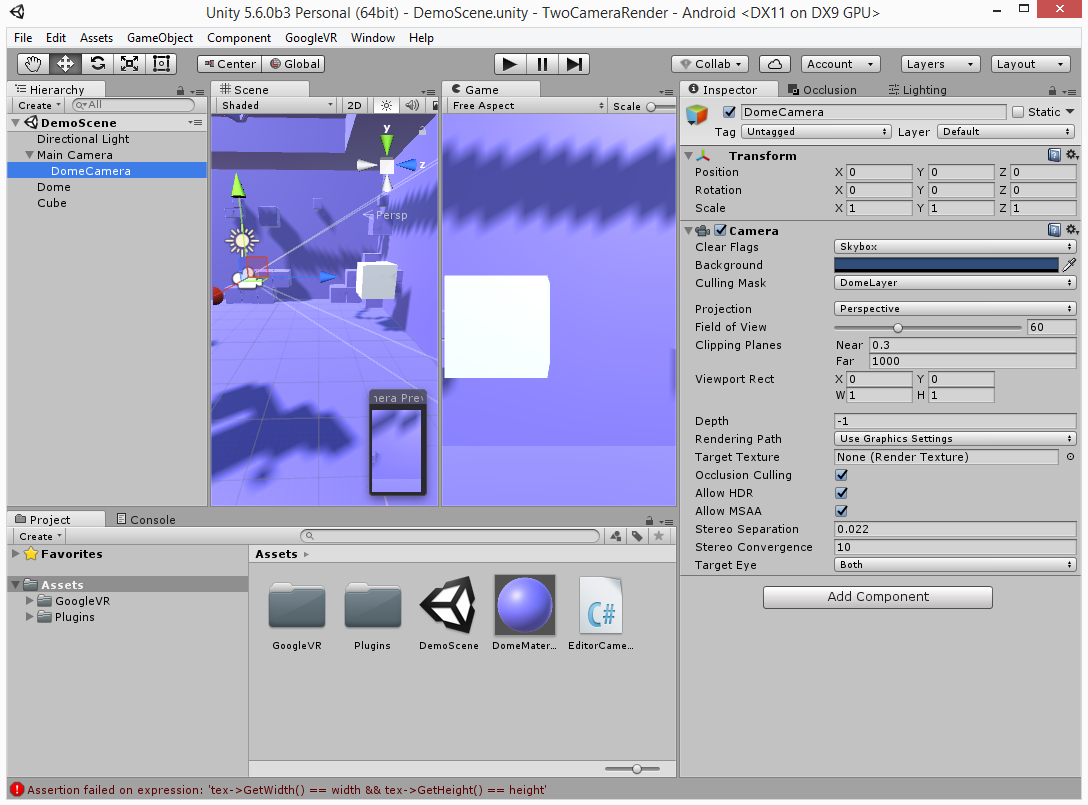Click the favorites star search icon
The image size is (1088, 805).
[x=658, y=536]
